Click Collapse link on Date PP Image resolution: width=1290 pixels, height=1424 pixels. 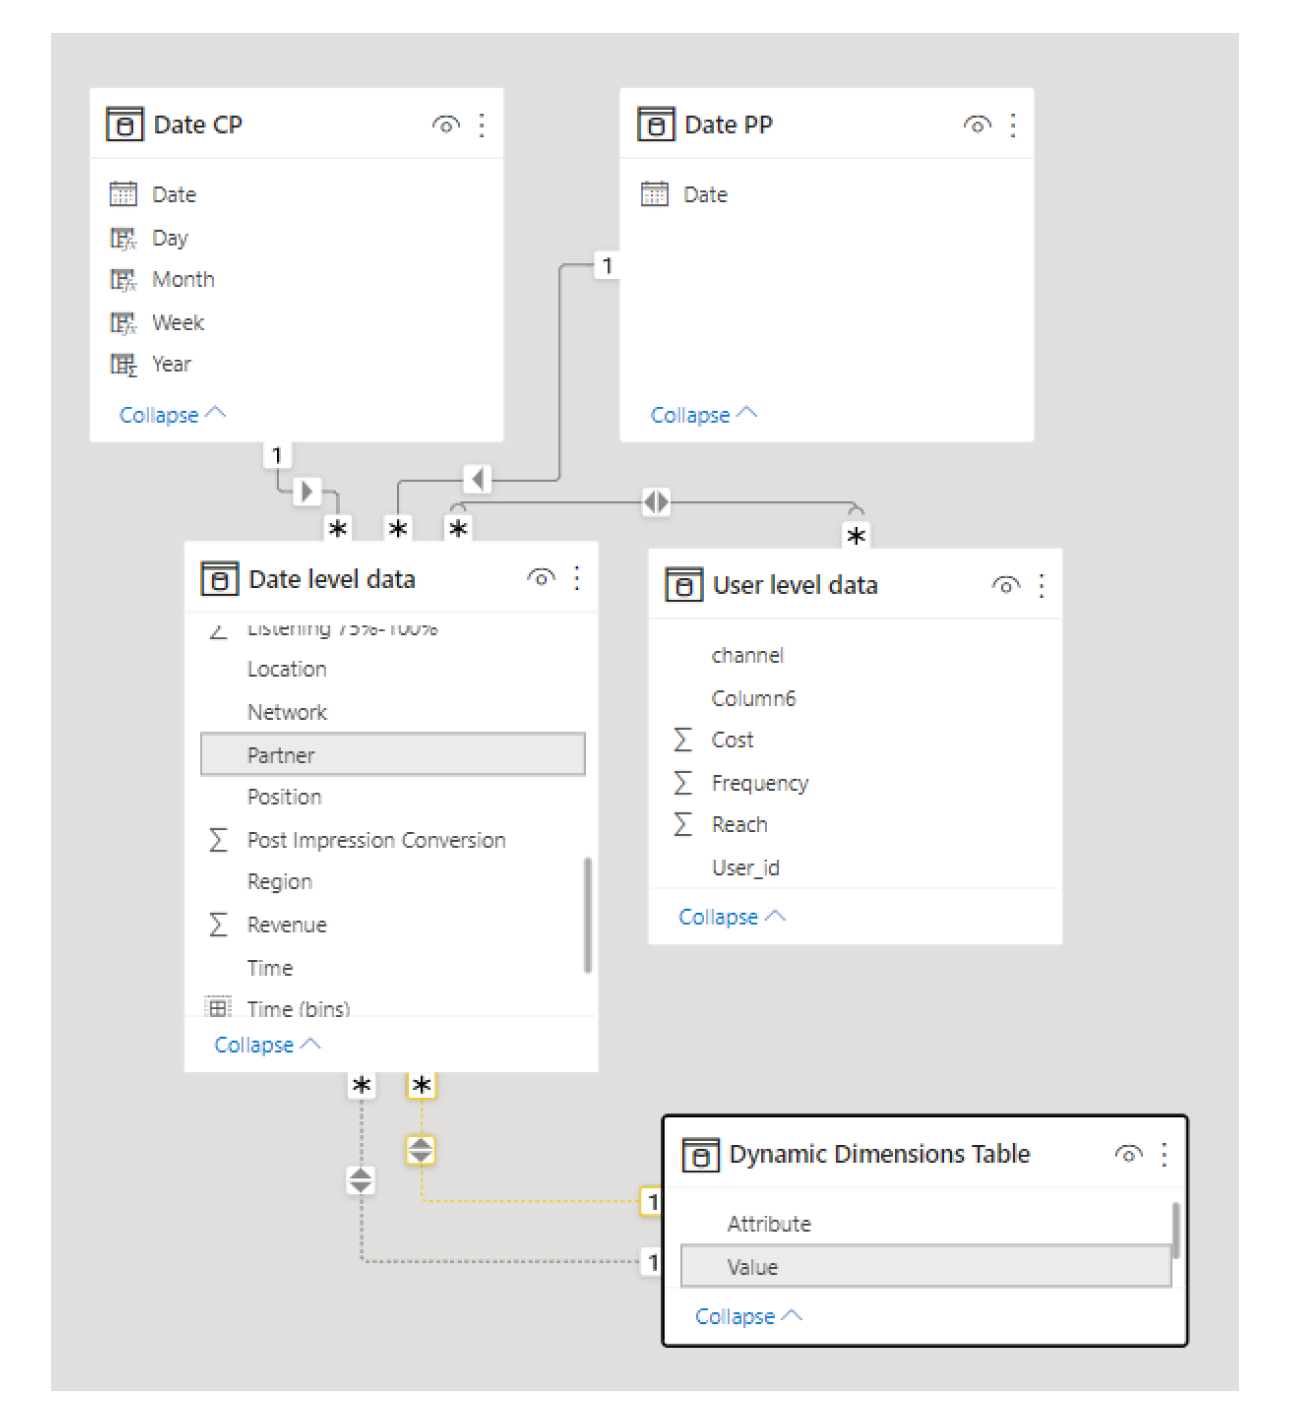[704, 415]
